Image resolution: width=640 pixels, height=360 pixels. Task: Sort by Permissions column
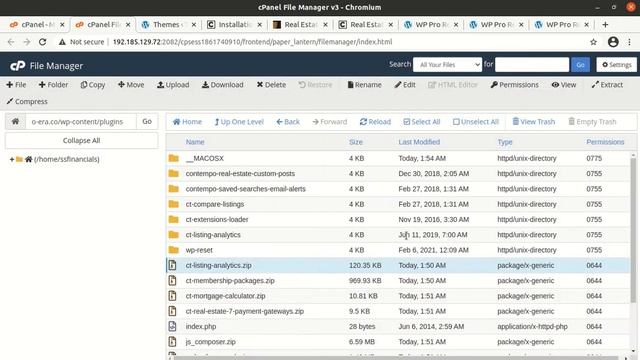[605, 142]
